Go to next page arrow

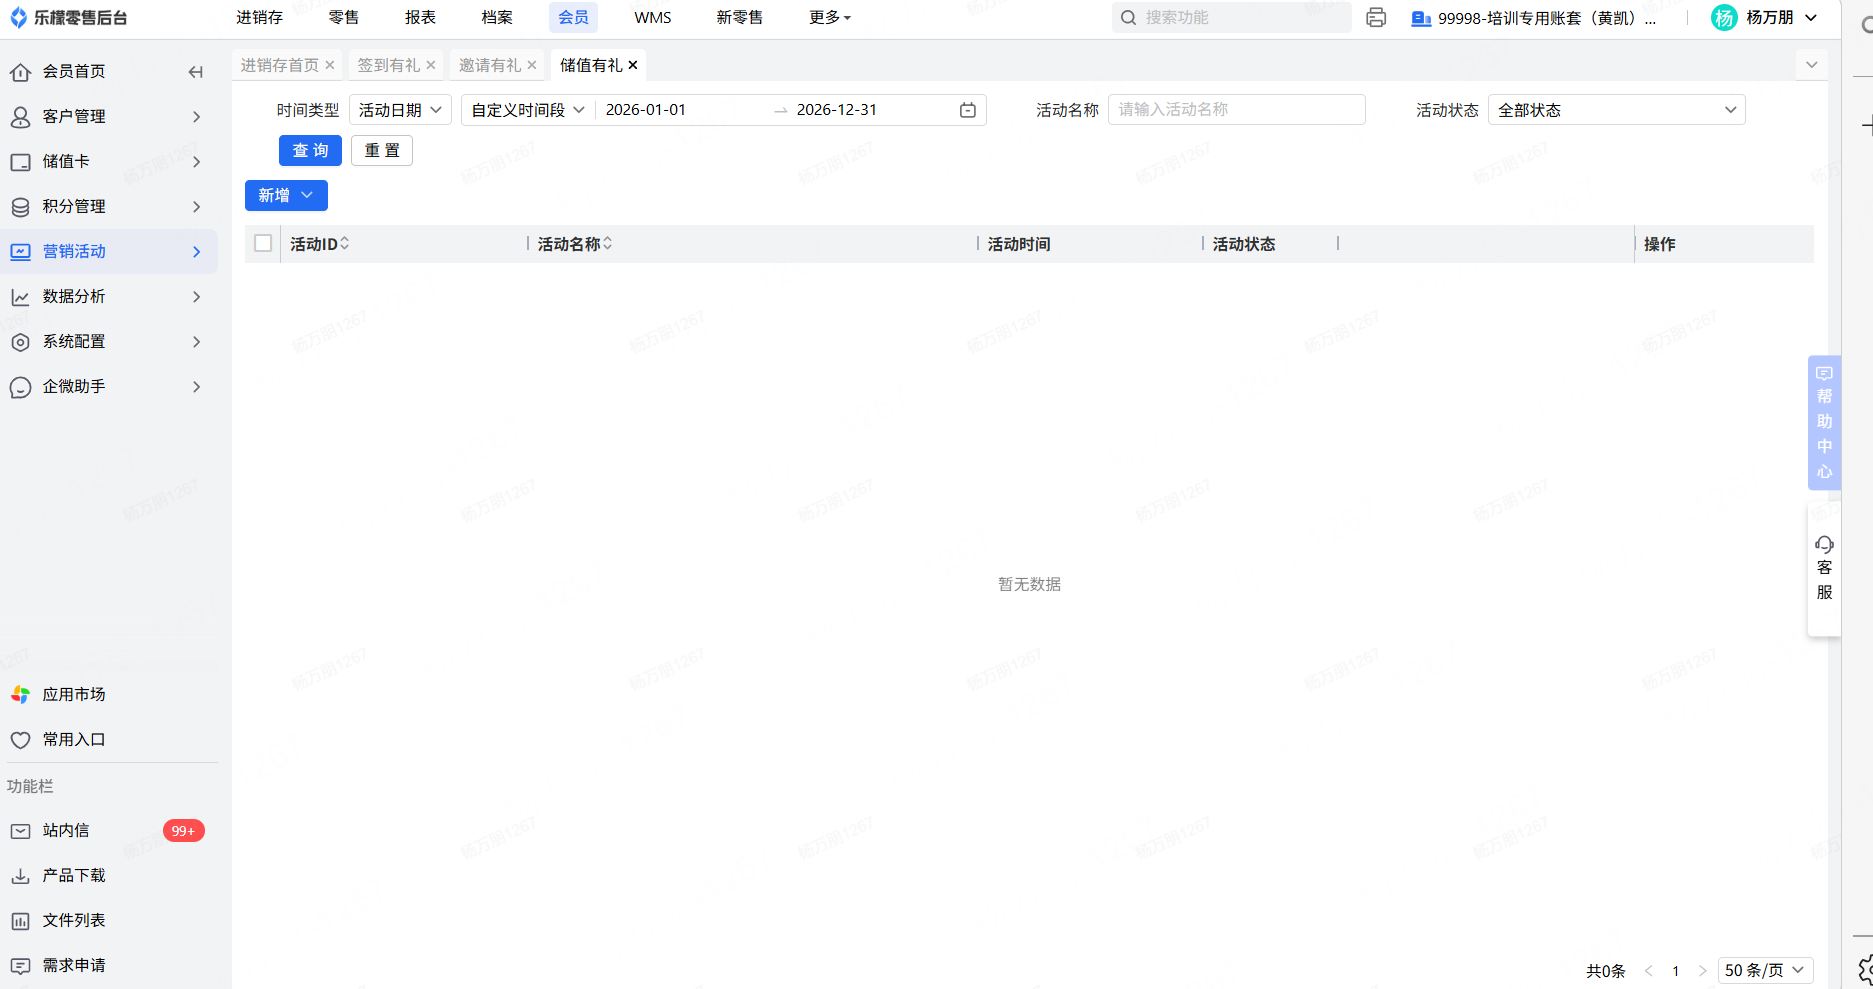pyautogui.click(x=1702, y=971)
